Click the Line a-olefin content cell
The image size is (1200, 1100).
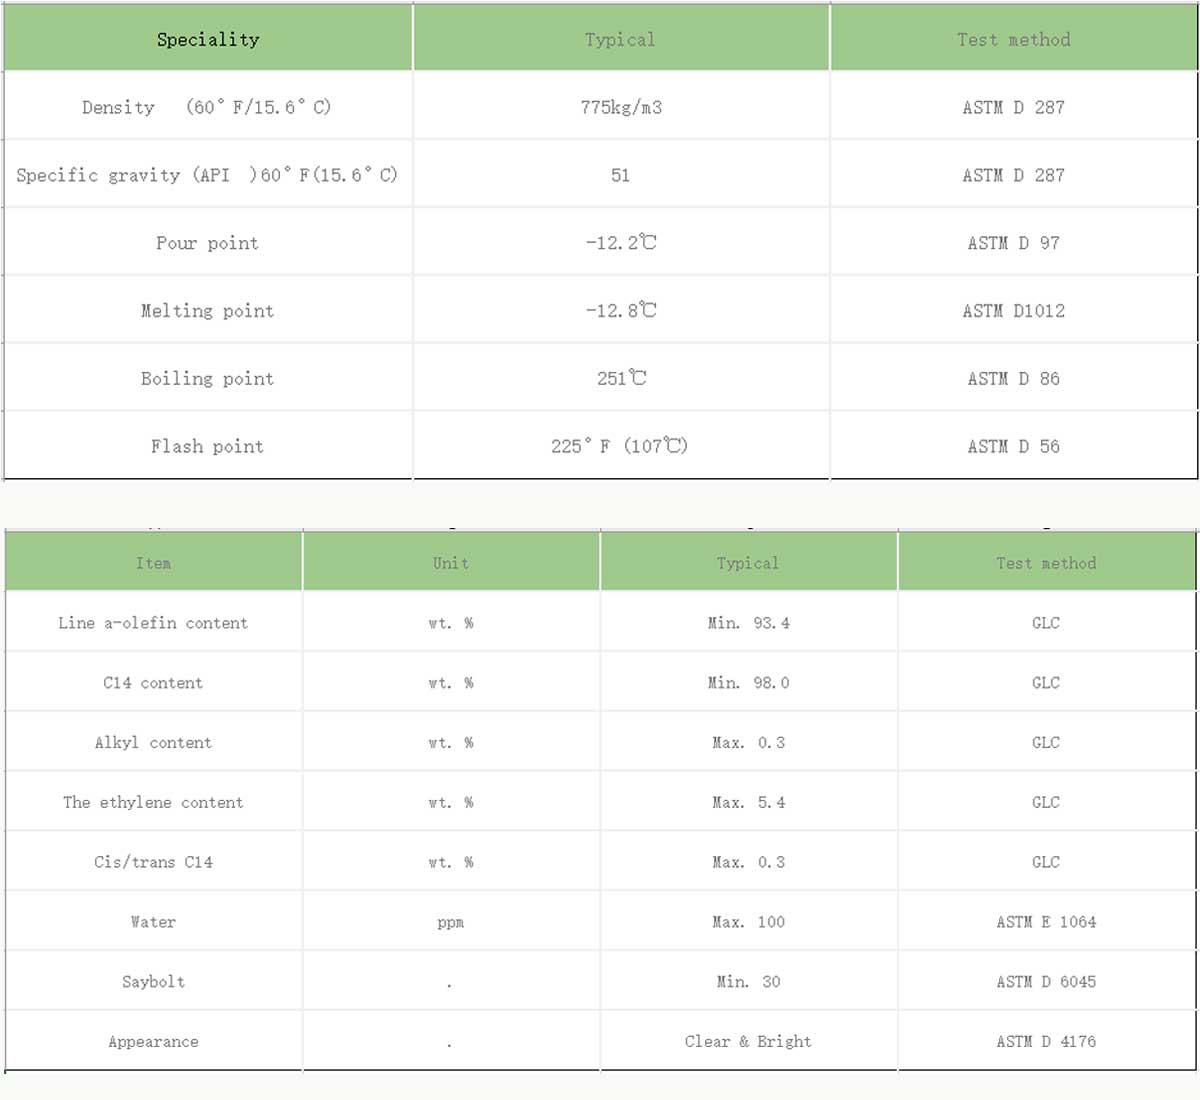153,623
